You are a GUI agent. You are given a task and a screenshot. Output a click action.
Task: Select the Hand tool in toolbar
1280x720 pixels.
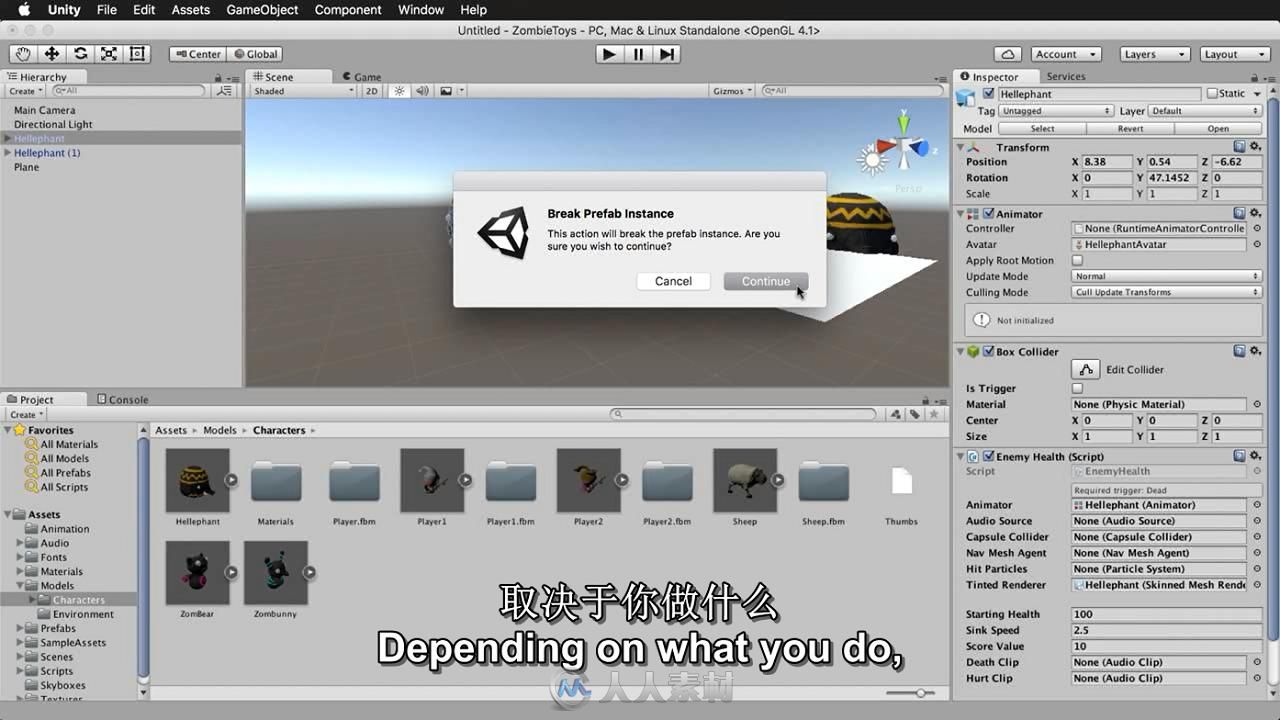tap(22, 54)
